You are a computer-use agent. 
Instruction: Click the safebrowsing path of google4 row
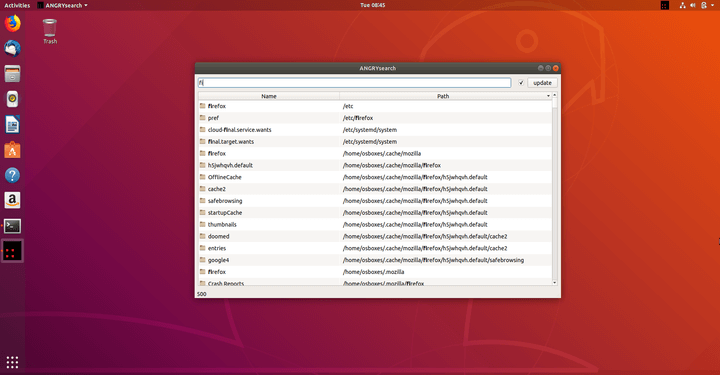pos(433,260)
